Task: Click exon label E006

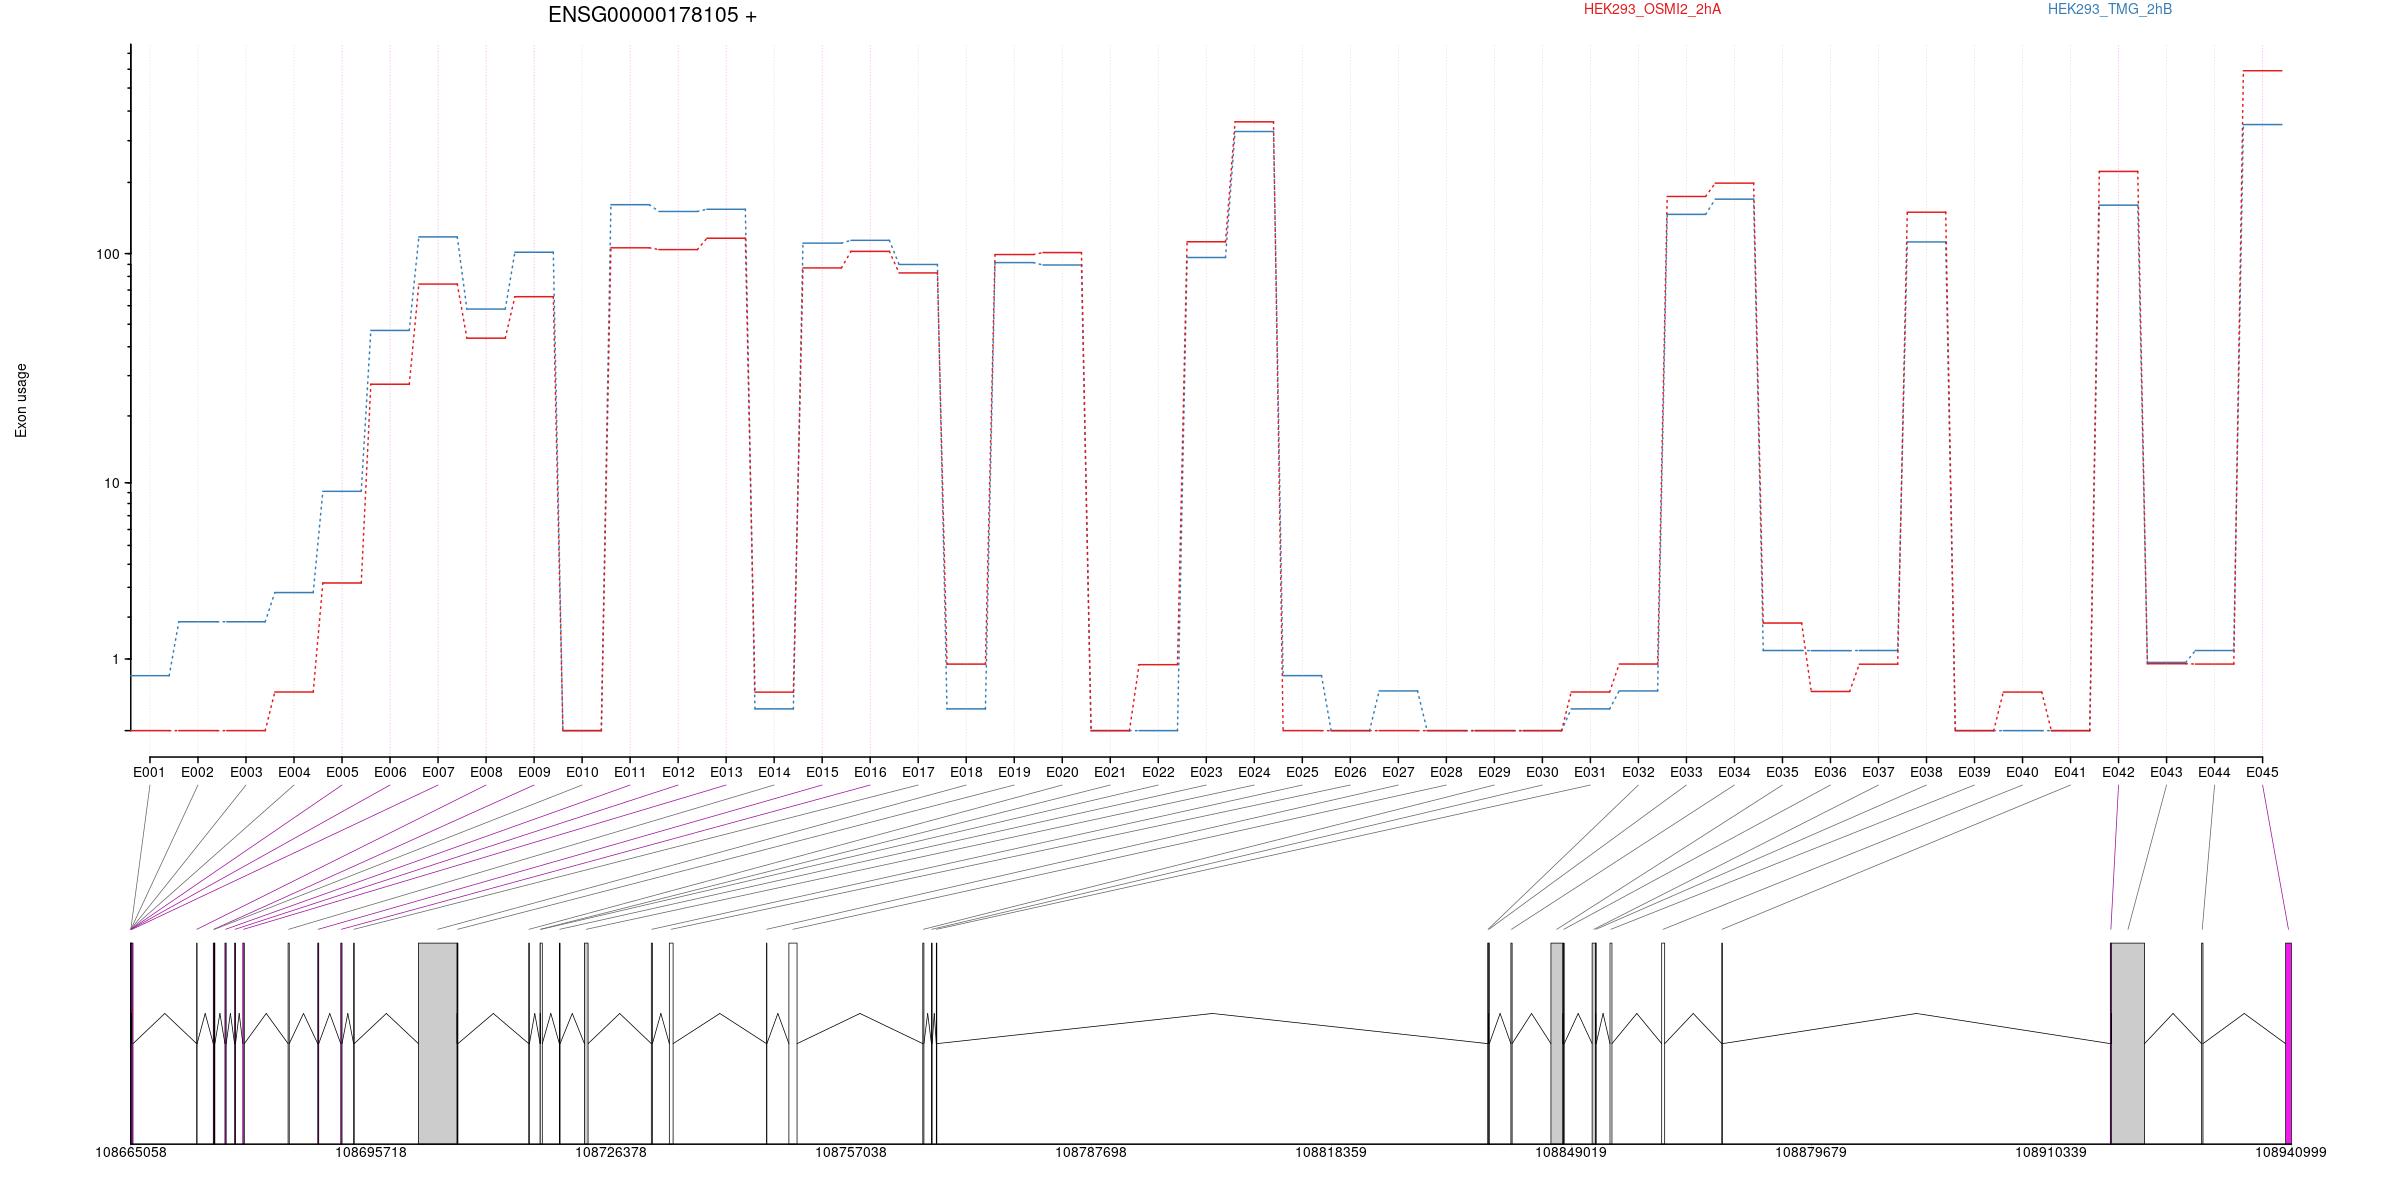Action: (390, 772)
